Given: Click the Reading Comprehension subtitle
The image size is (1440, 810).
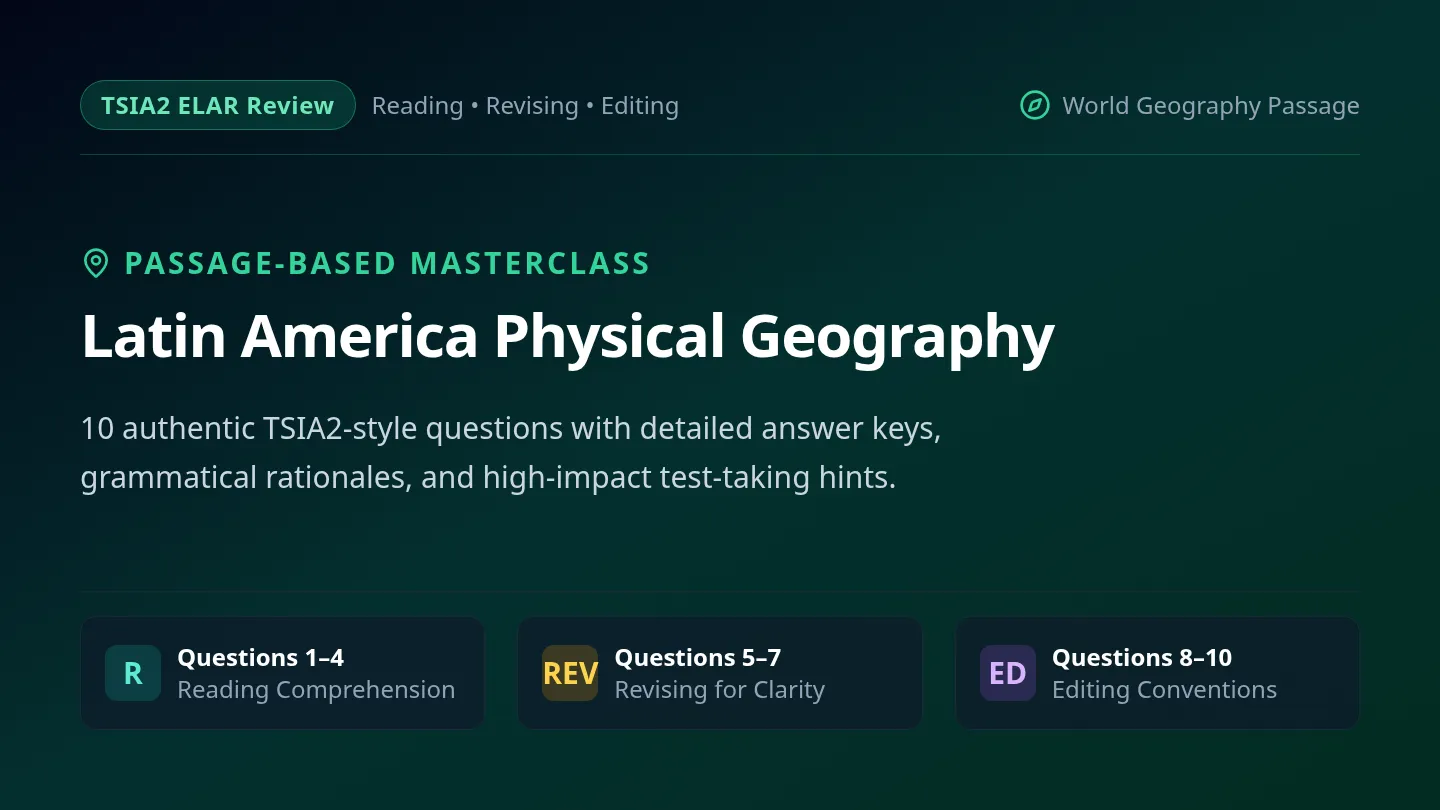Looking at the screenshot, I should click(316, 690).
